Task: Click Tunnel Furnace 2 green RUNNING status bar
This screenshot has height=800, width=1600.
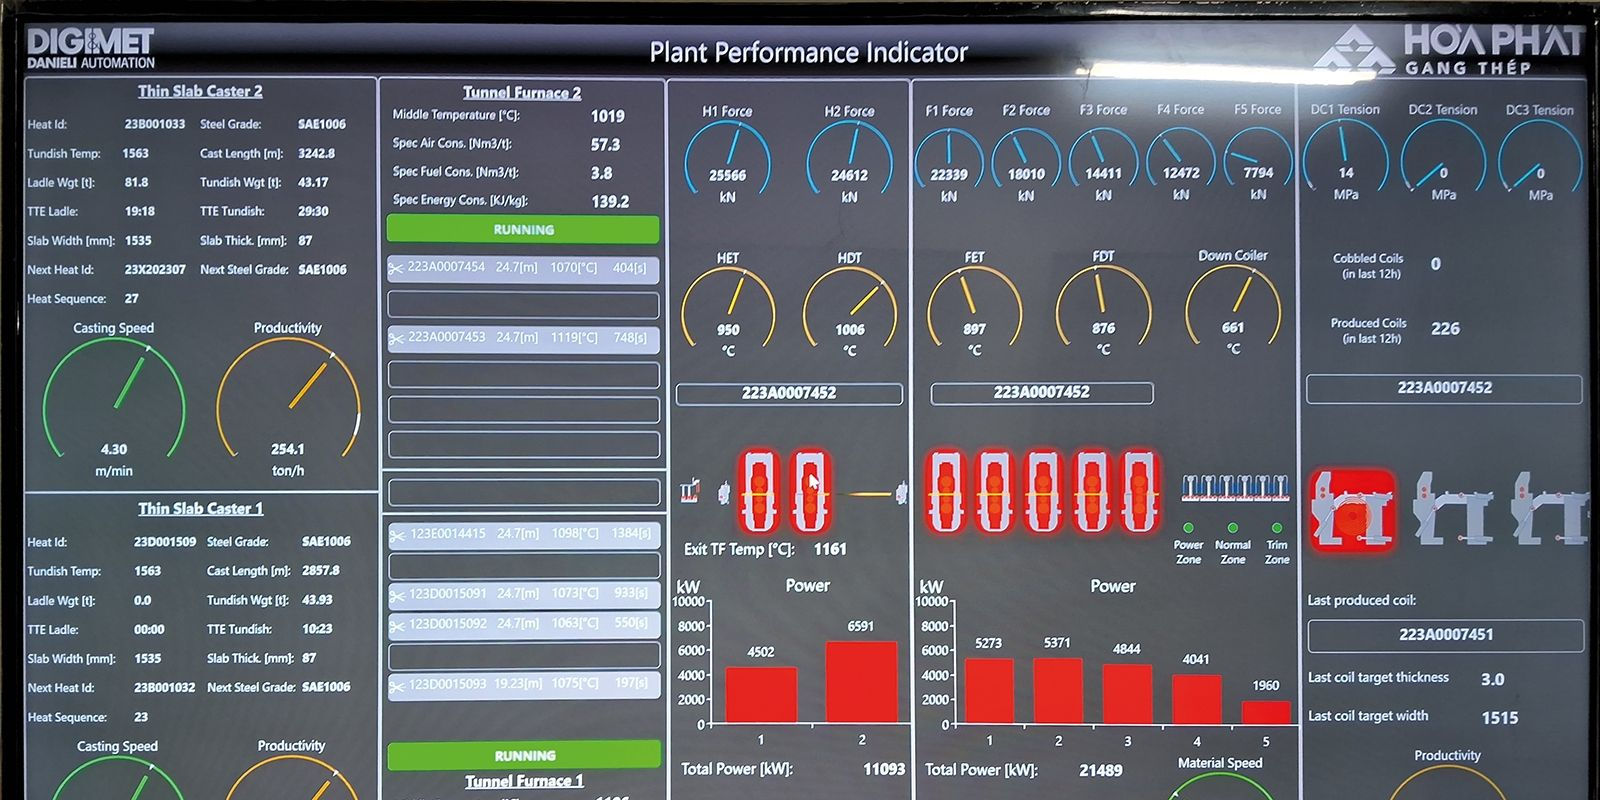Action: point(523,229)
